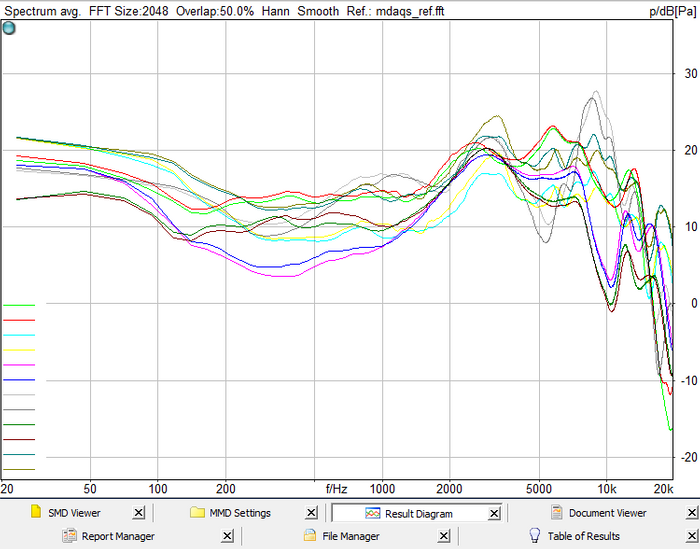Click the f/Hz frequency axis label
Image resolution: width=700 pixels, height=549 pixels.
(336, 489)
